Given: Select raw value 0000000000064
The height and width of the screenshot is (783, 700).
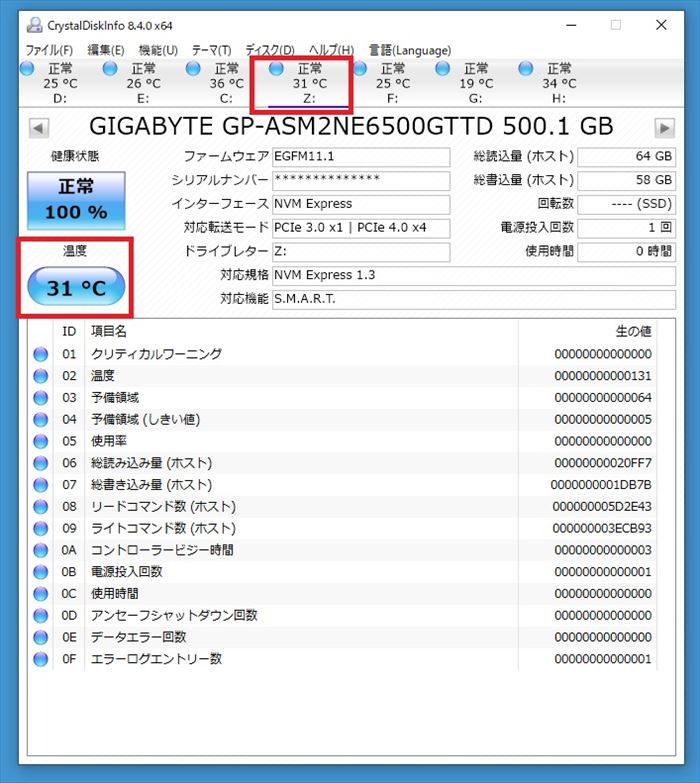Looking at the screenshot, I should point(603,398).
